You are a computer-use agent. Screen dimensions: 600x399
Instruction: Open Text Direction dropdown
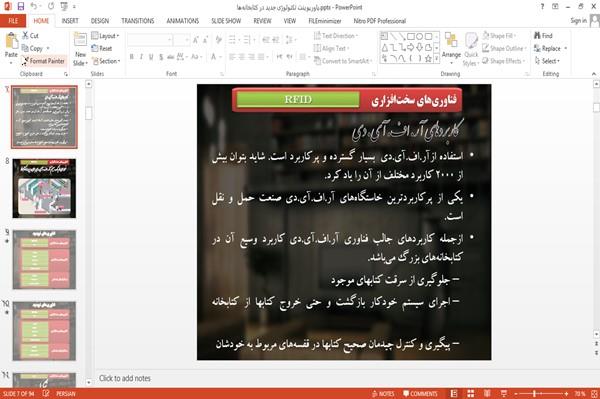pos(336,36)
